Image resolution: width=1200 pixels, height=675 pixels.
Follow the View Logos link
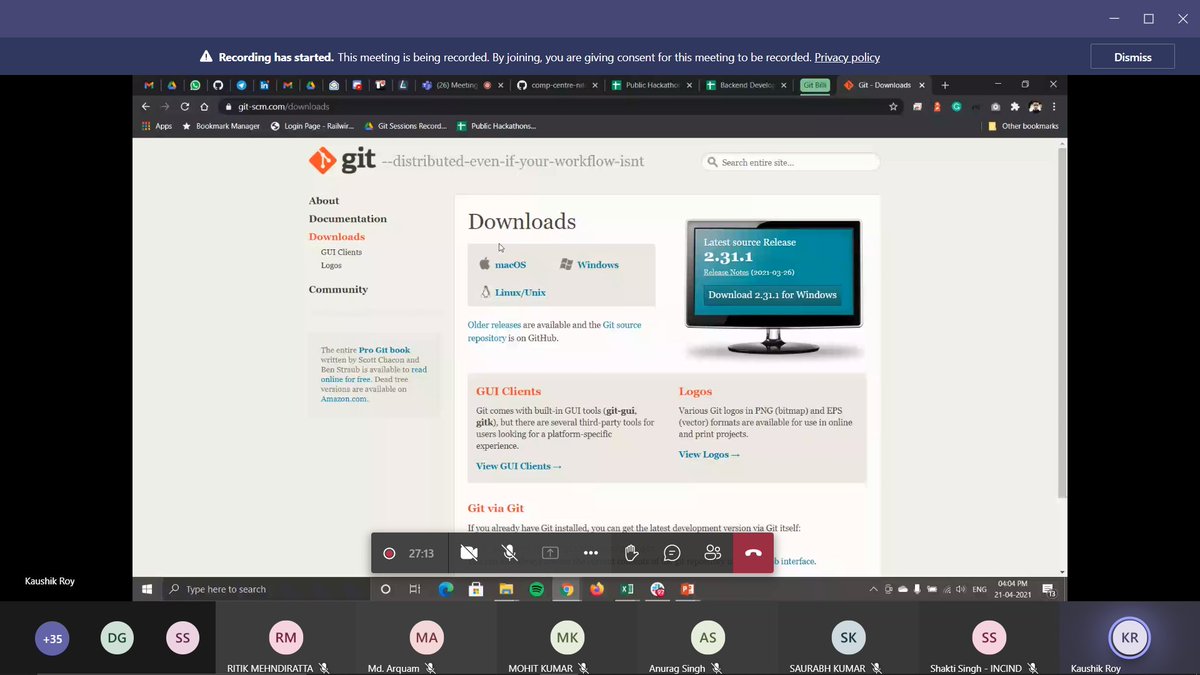(709, 455)
